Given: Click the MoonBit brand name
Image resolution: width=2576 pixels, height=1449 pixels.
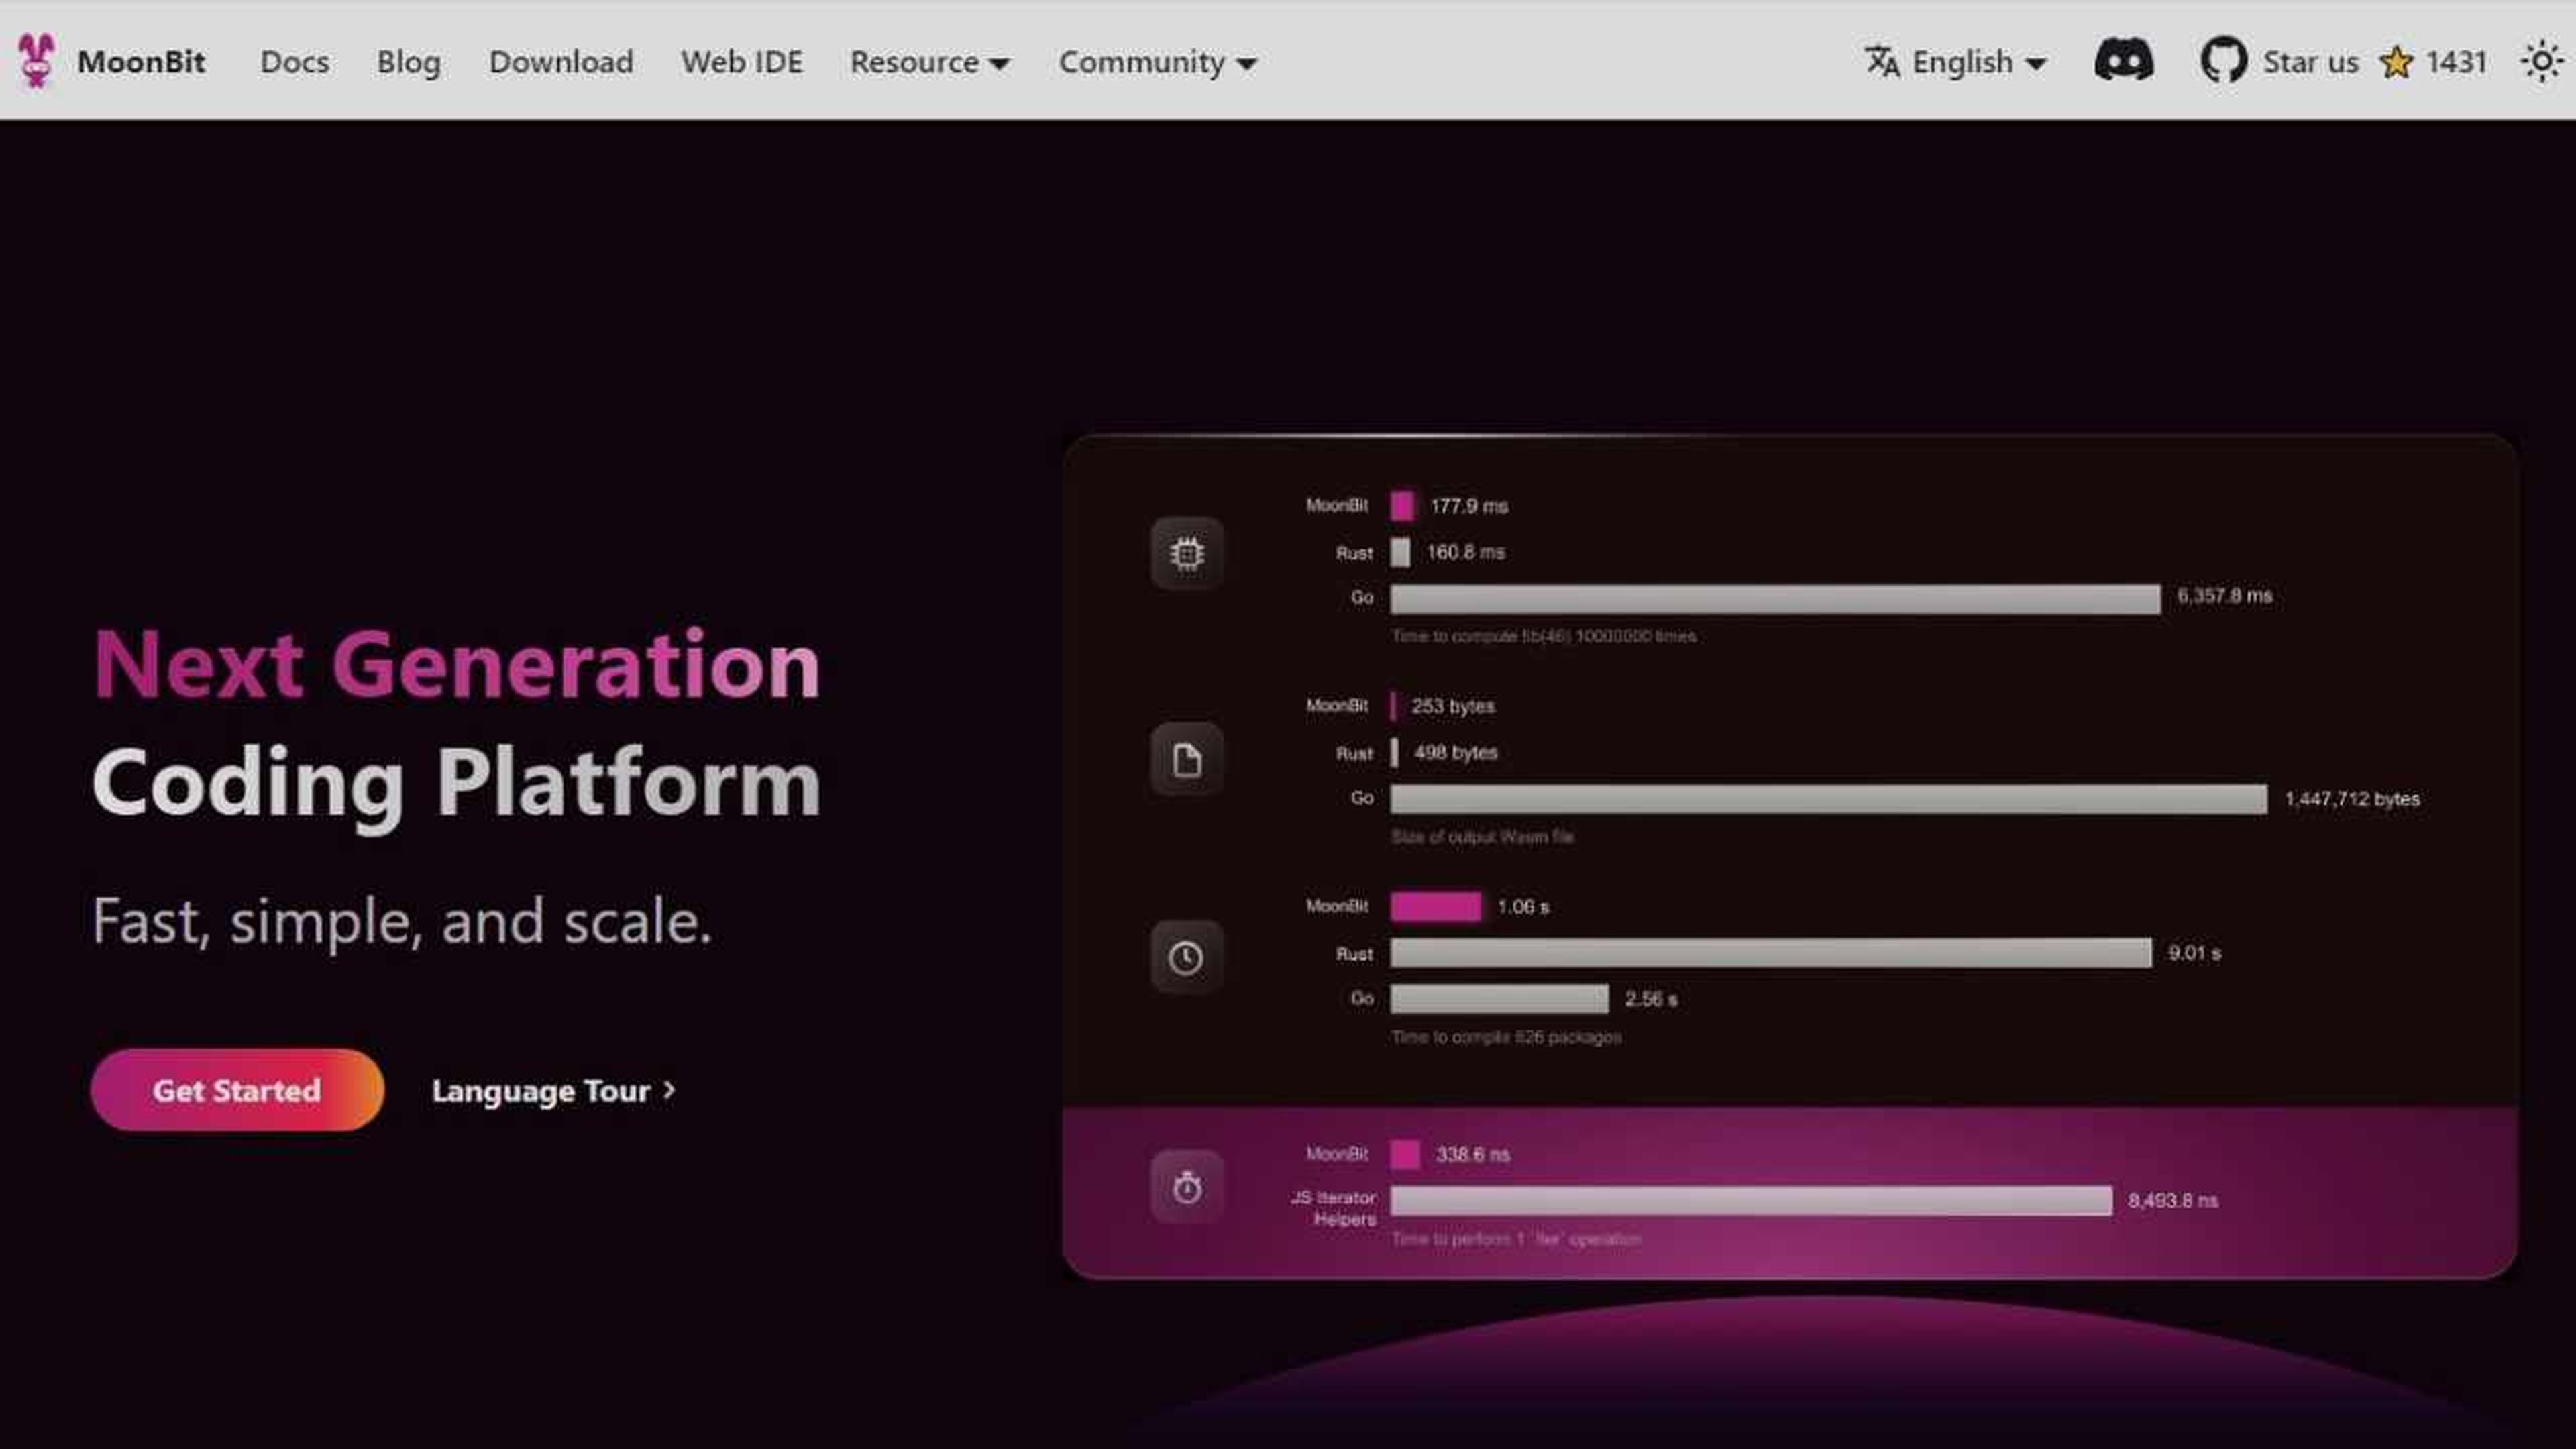Looking at the screenshot, I should pyautogui.click(x=141, y=62).
